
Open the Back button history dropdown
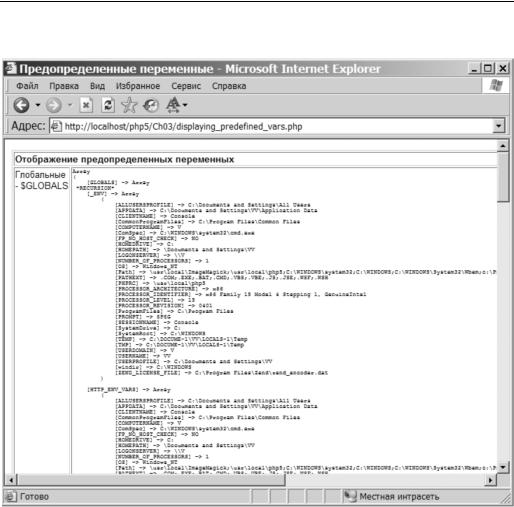pos(38,105)
